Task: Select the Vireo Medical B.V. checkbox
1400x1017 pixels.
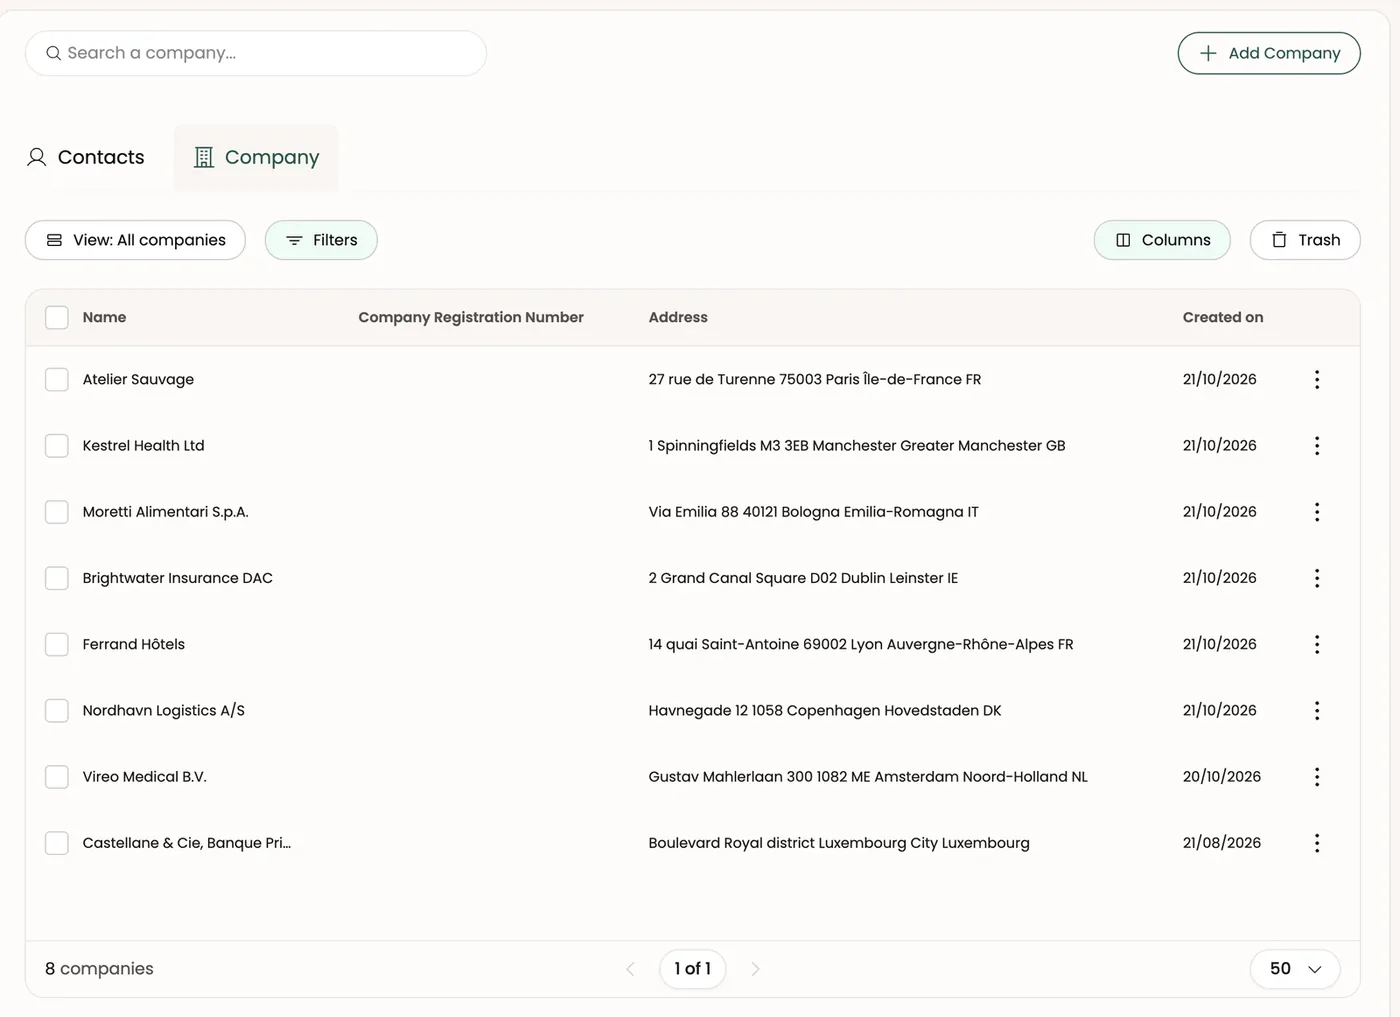Action: 57,777
